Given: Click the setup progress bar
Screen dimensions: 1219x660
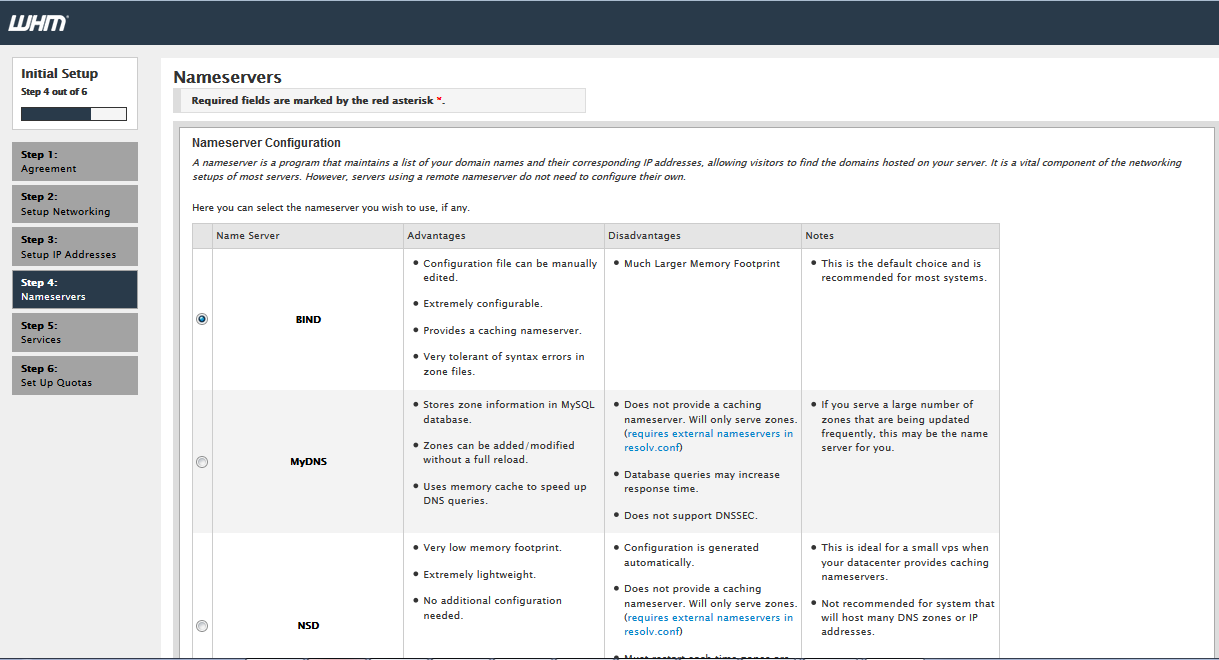Looking at the screenshot, I should coord(74,114).
